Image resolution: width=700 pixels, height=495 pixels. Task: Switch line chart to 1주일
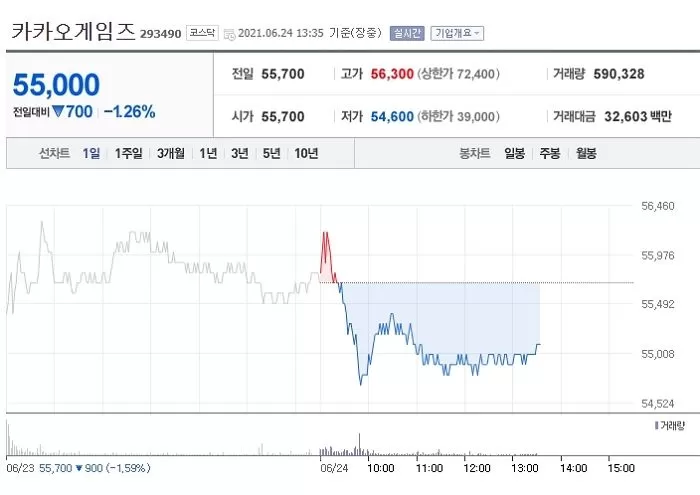pyautogui.click(x=129, y=153)
